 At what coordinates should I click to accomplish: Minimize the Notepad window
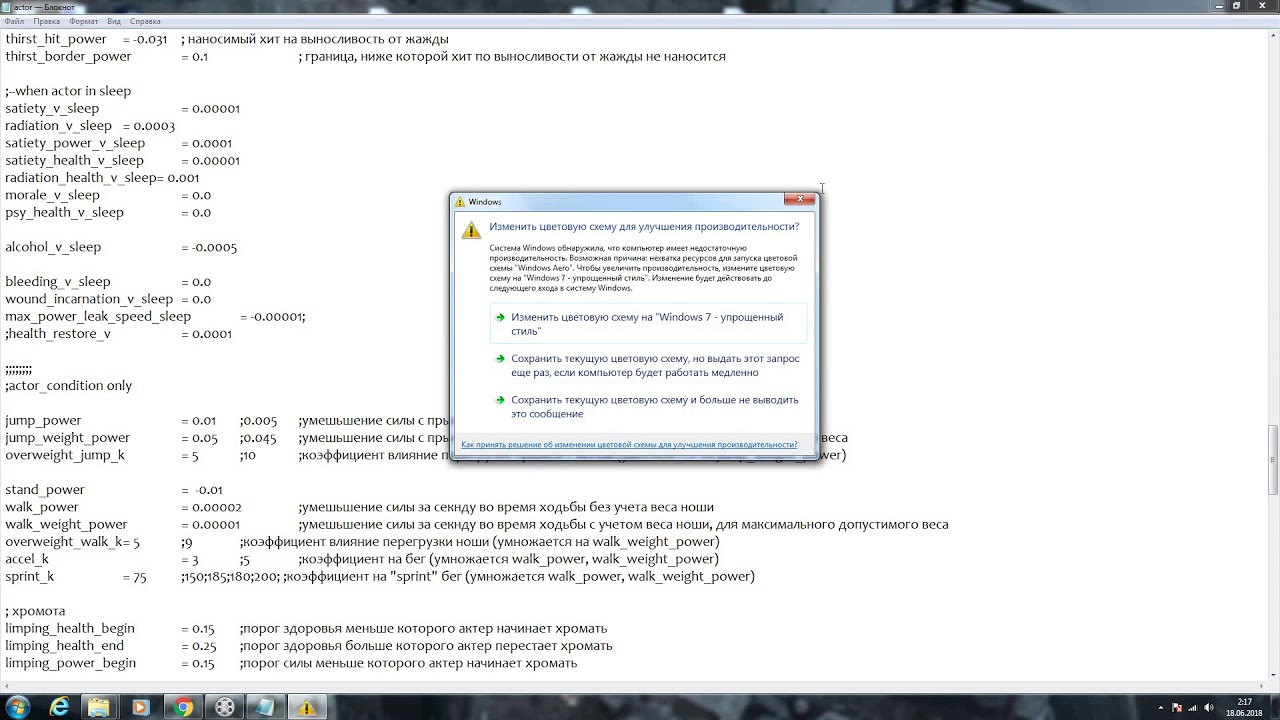[1217, 6]
